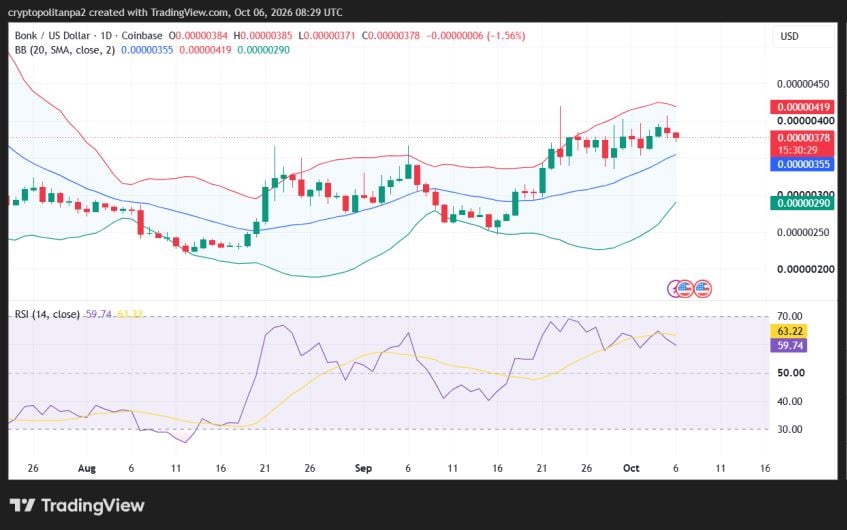Image resolution: width=847 pixels, height=530 pixels.
Task: Click the blue 0.00000355 price axis tag
Action: [802, 164]
